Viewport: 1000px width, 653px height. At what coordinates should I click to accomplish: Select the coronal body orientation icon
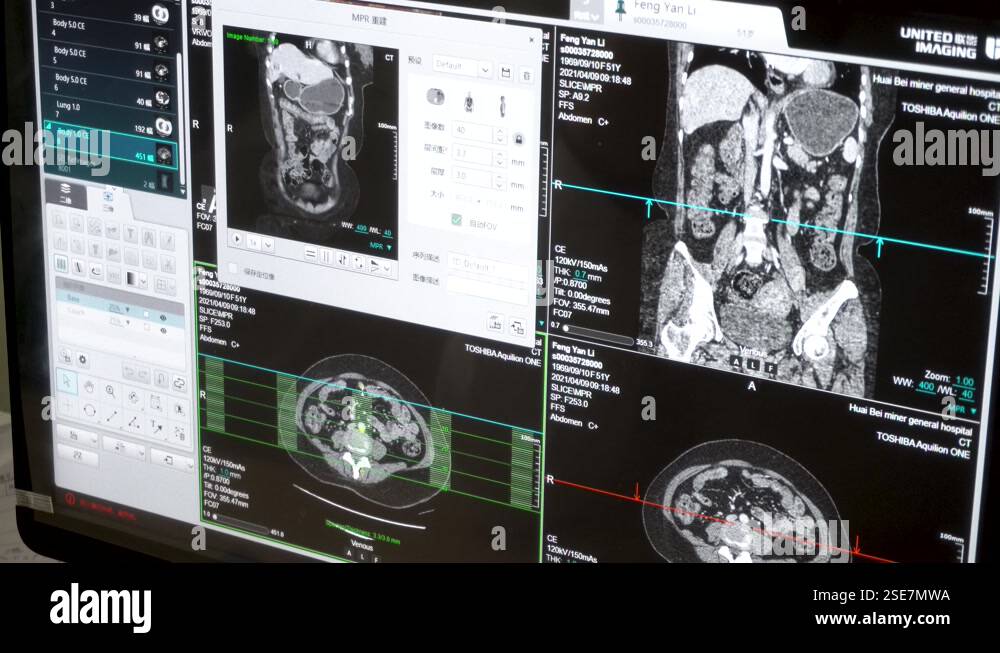469,101
